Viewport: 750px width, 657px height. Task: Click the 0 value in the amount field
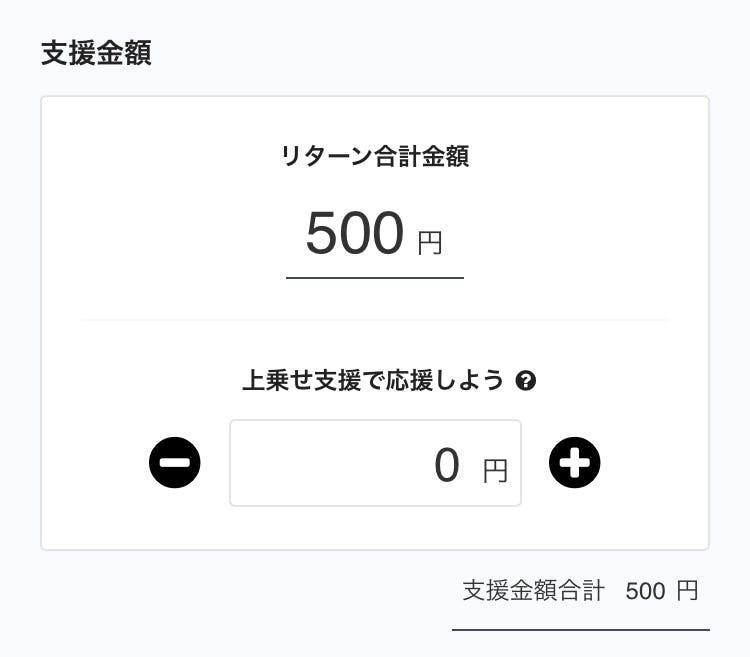click(x=447, y=465)
